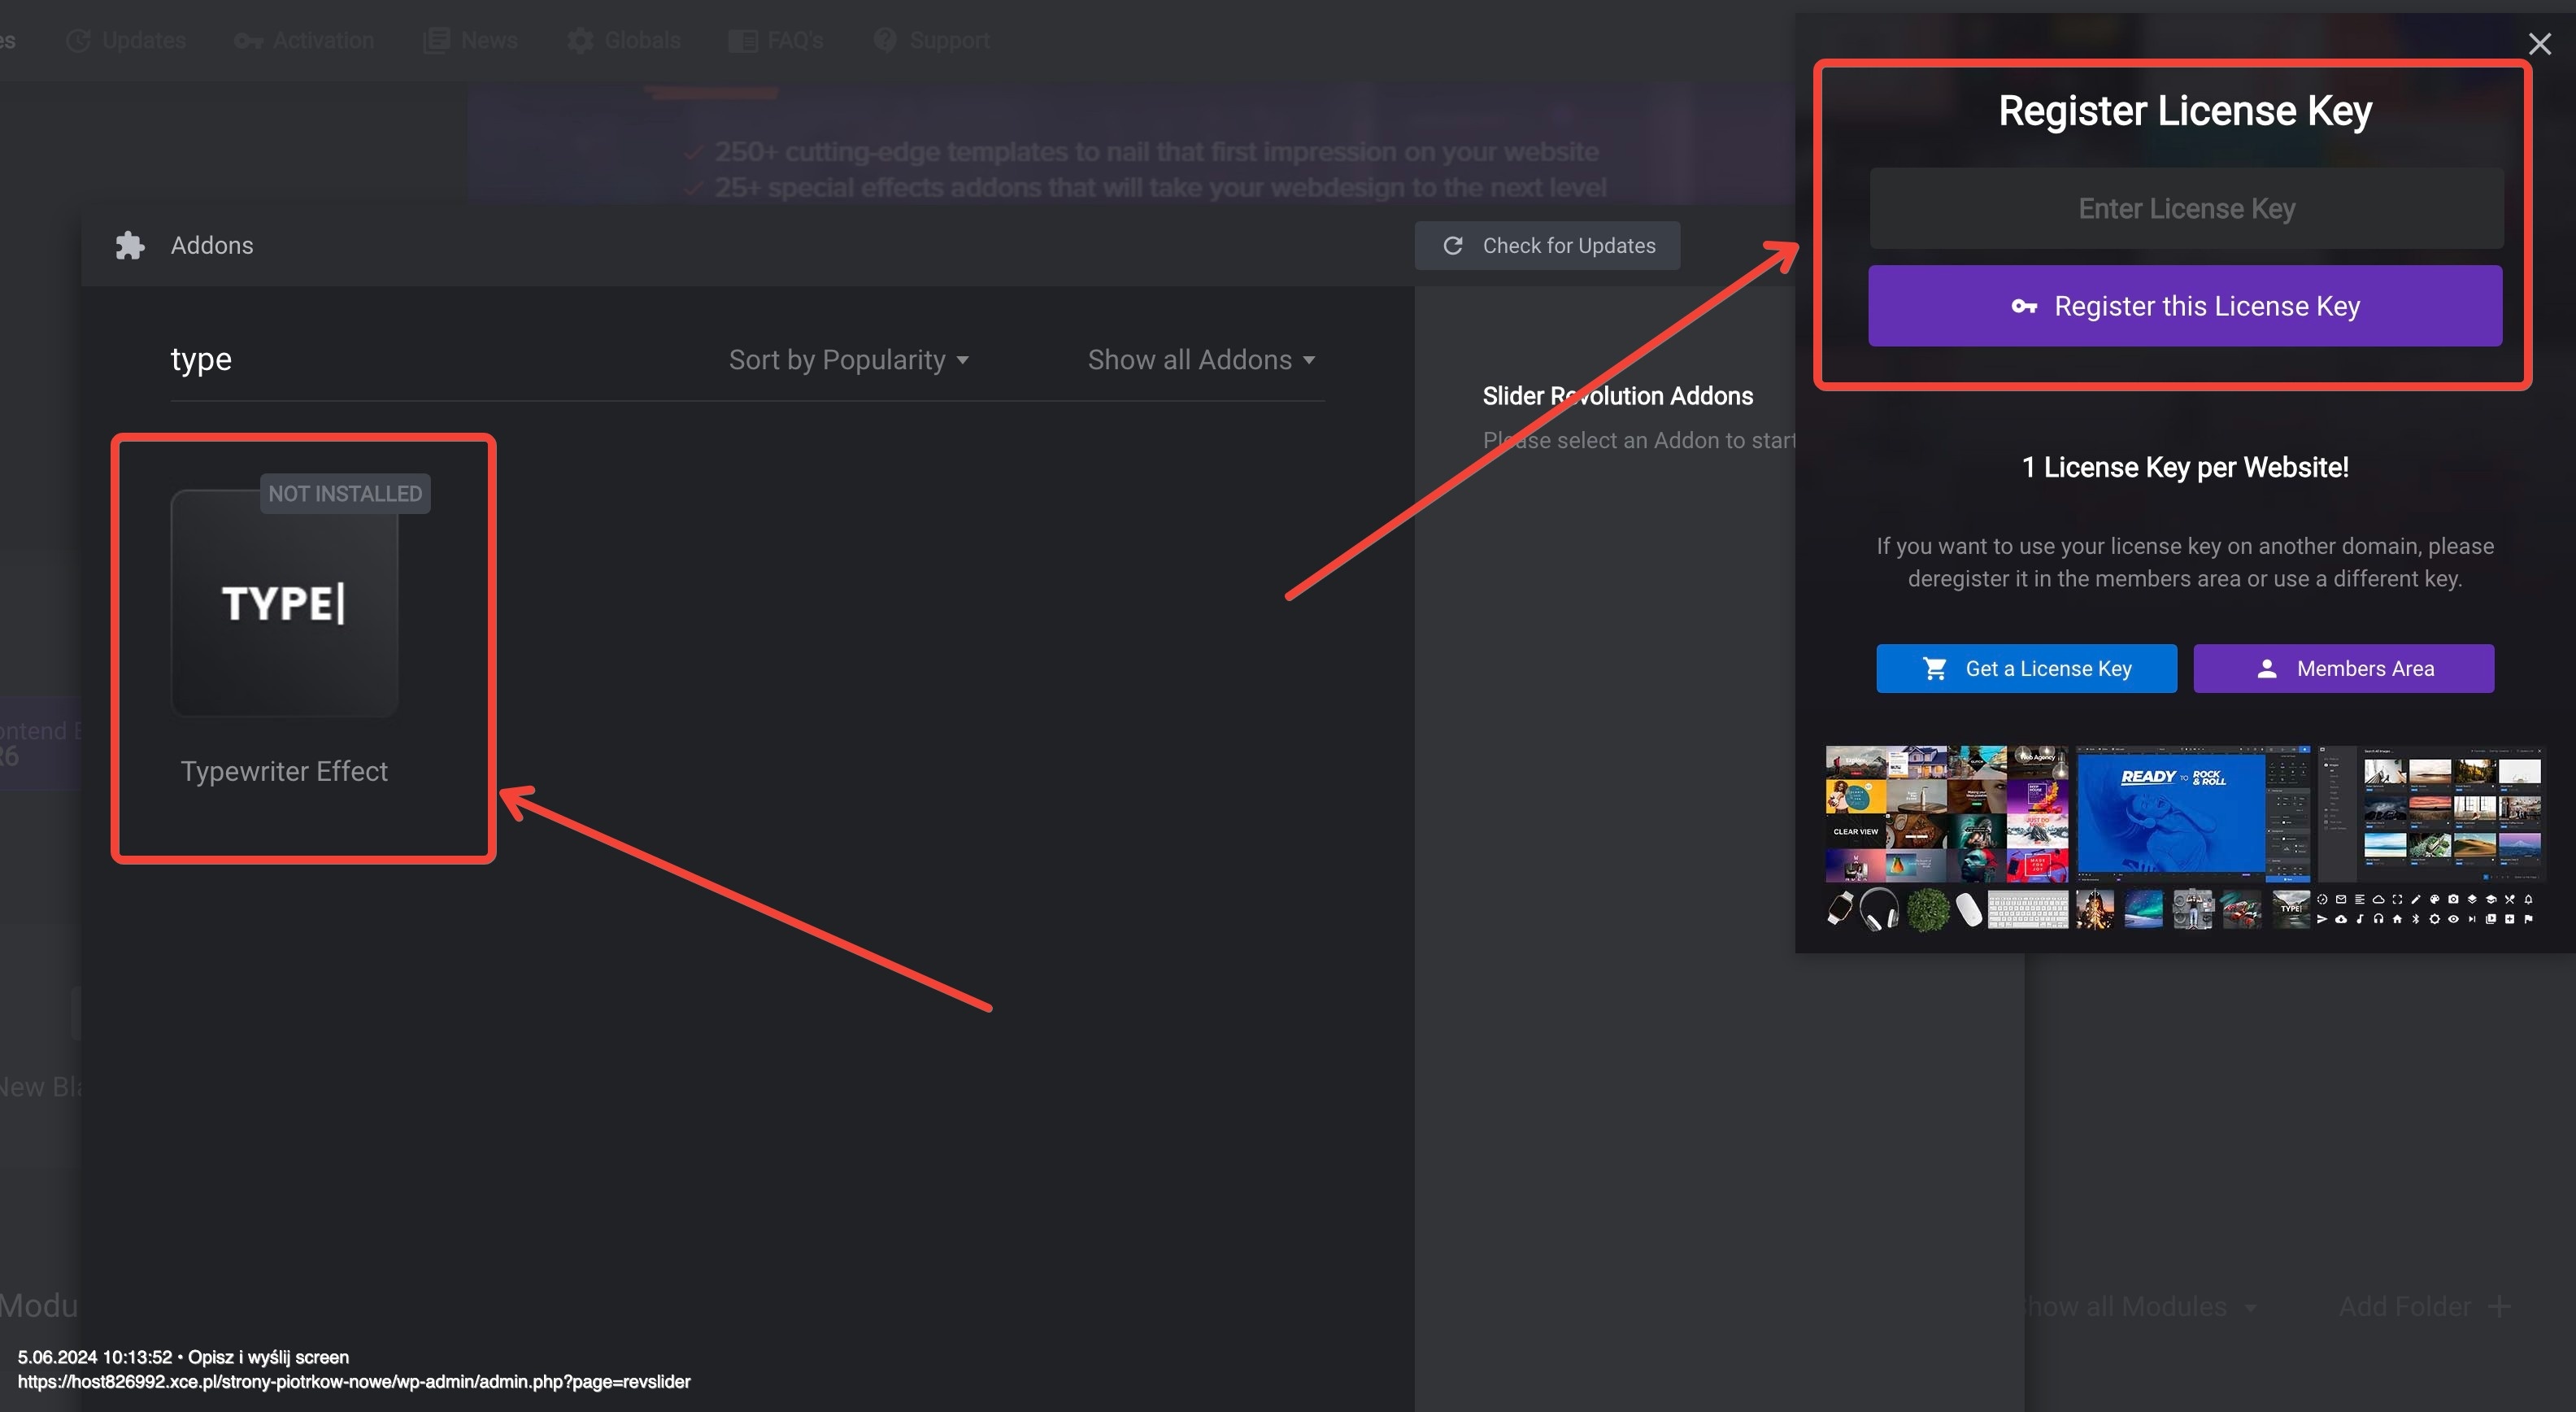This screenshot has height=1412, width=2576.
Task: Click Register this License Key button
Action: tap(2185, 306)
